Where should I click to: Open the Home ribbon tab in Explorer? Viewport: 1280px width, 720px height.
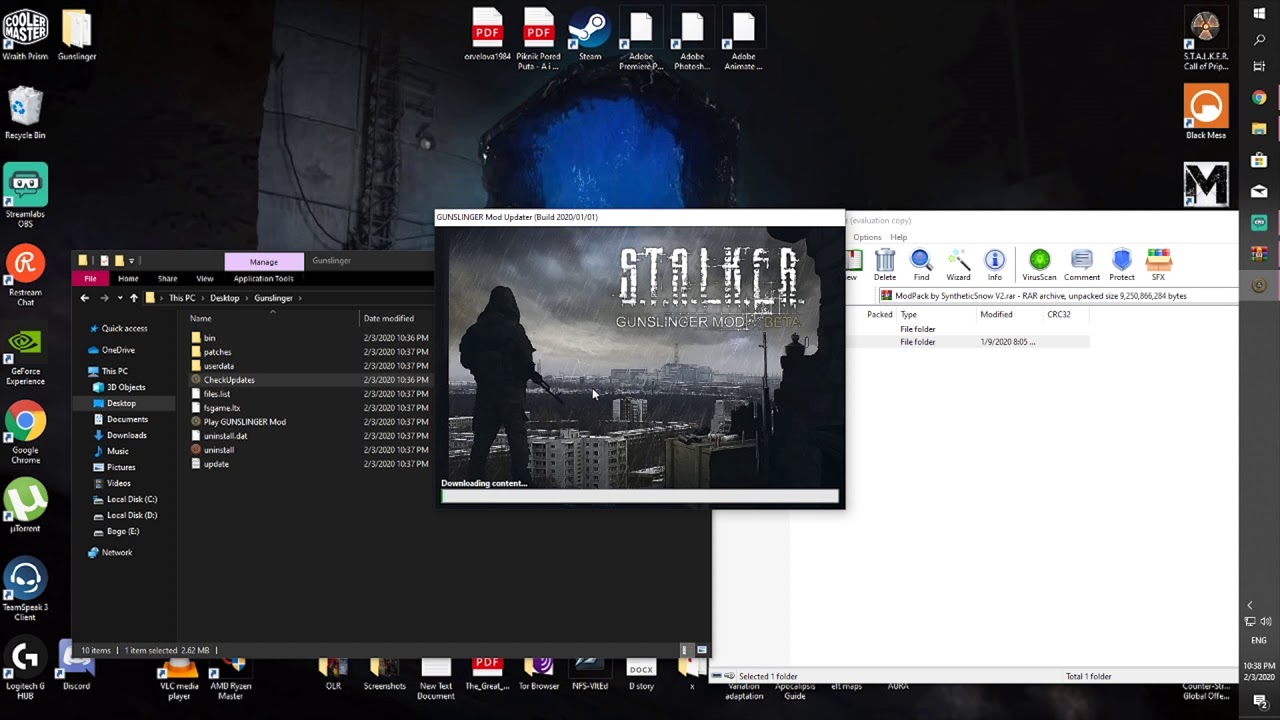pos(128,278)
